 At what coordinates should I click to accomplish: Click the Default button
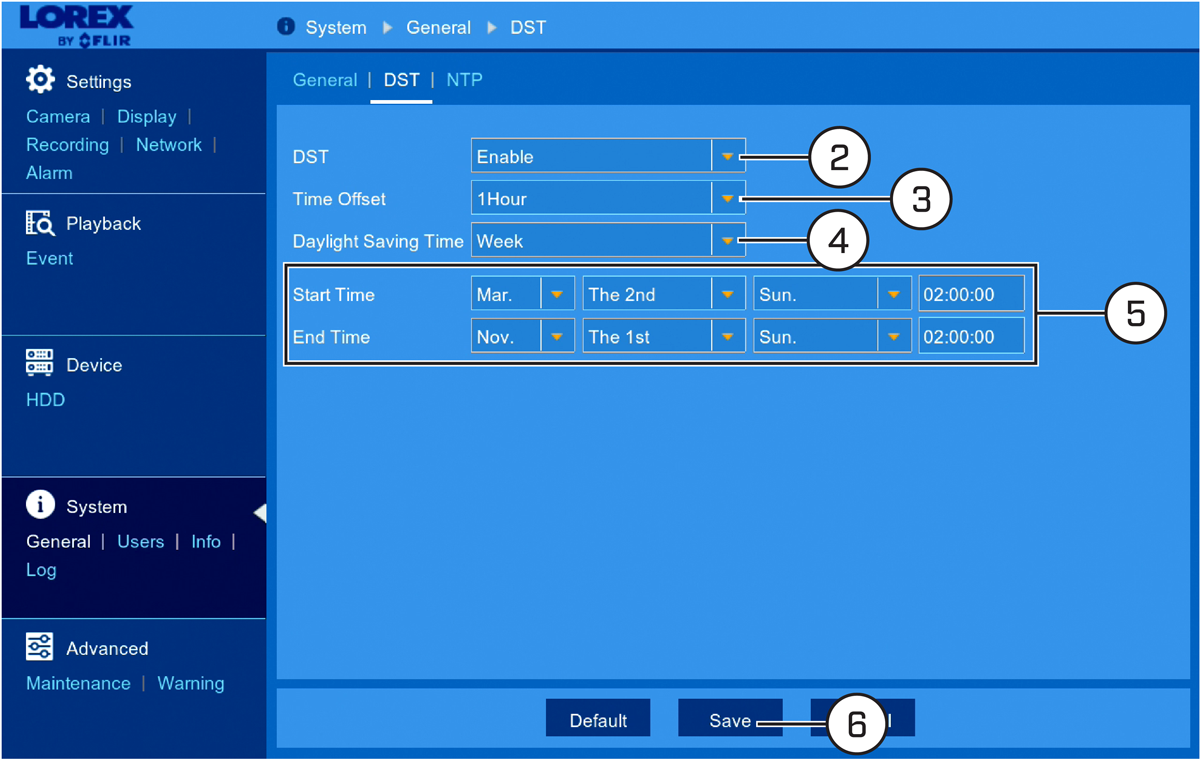tap(598, 720)
